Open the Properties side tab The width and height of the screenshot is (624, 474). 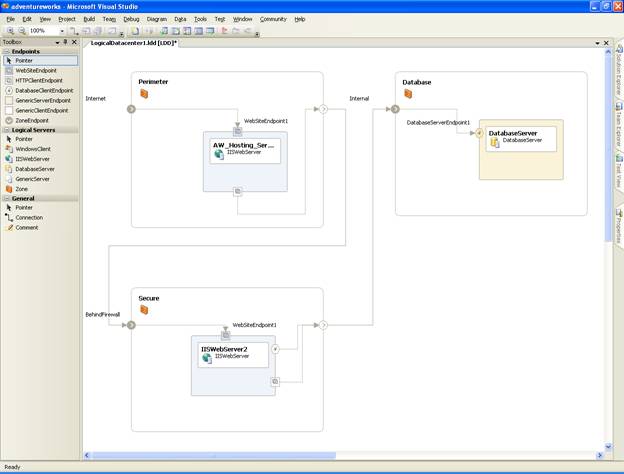(x=619, y=226)
